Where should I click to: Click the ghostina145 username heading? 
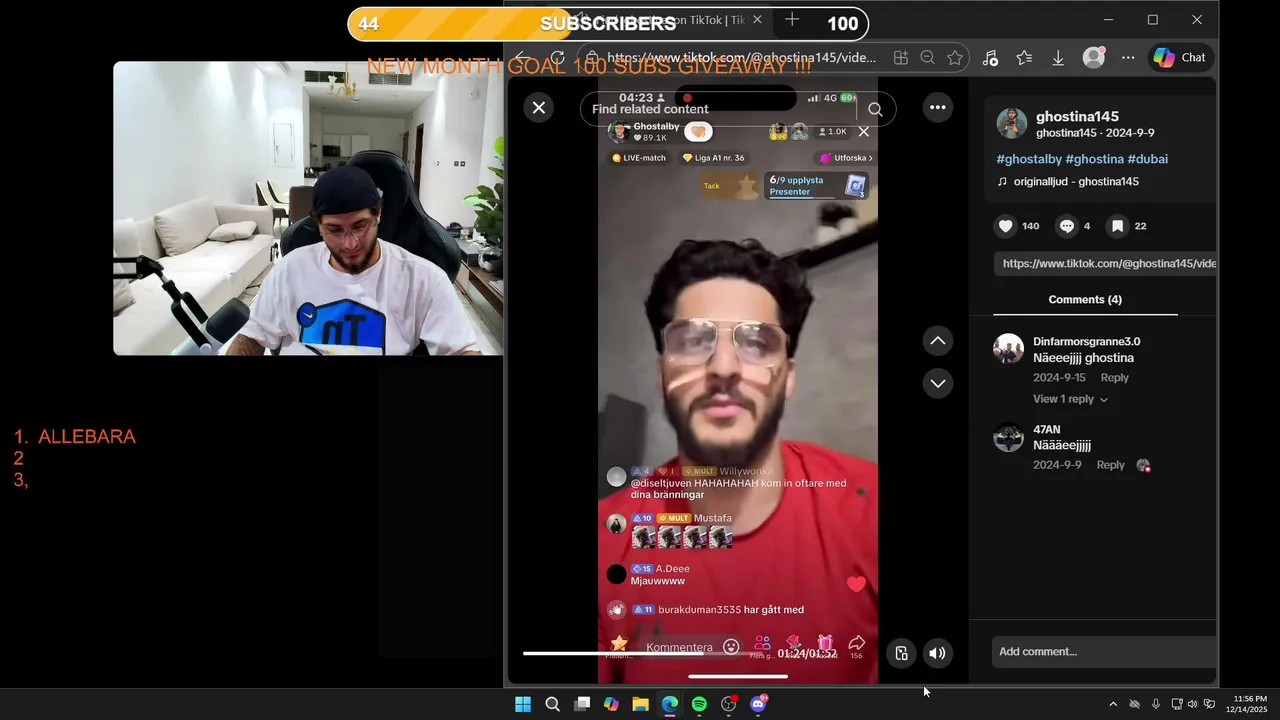pos(1077,116)
